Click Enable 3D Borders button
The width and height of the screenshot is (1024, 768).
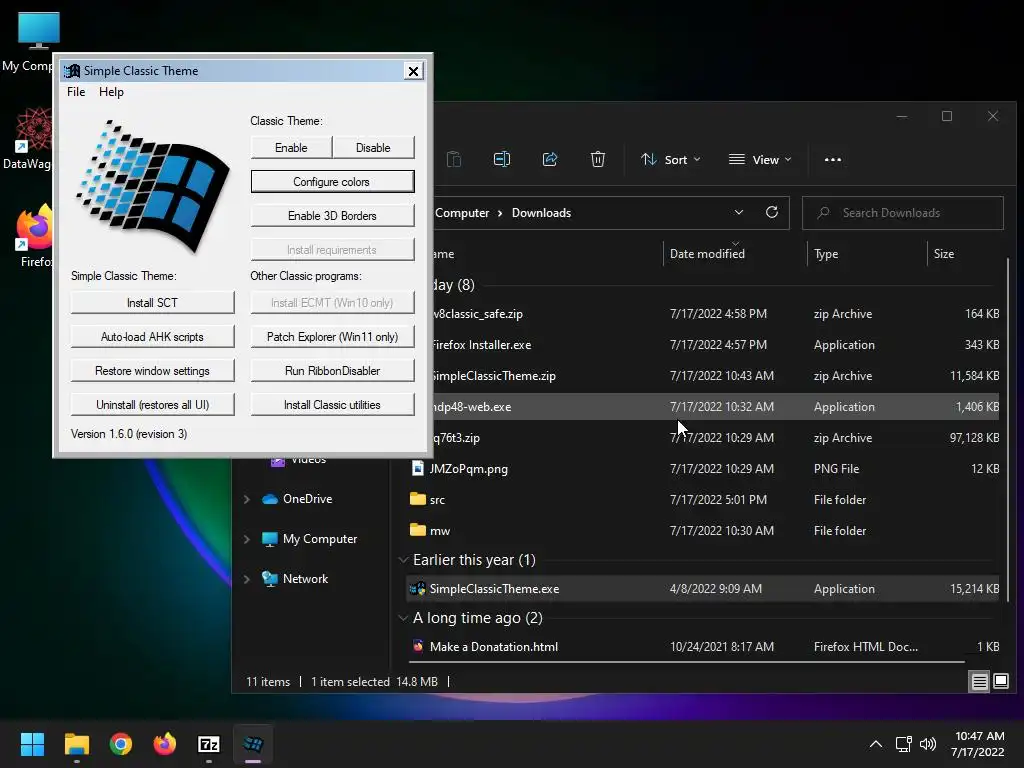(x=332, y=216)
